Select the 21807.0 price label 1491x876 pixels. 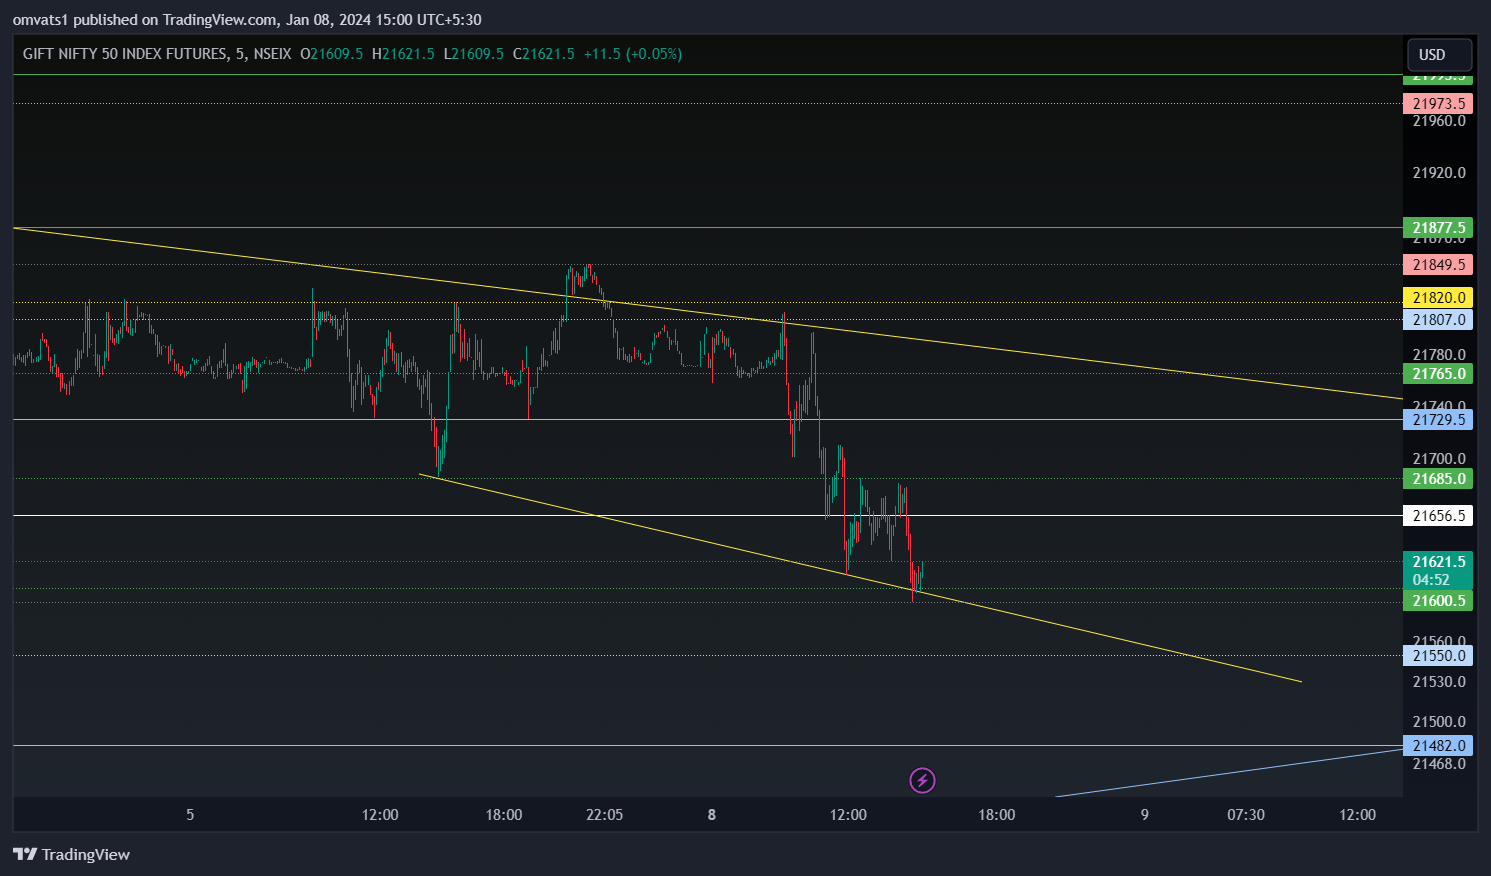1438,320
